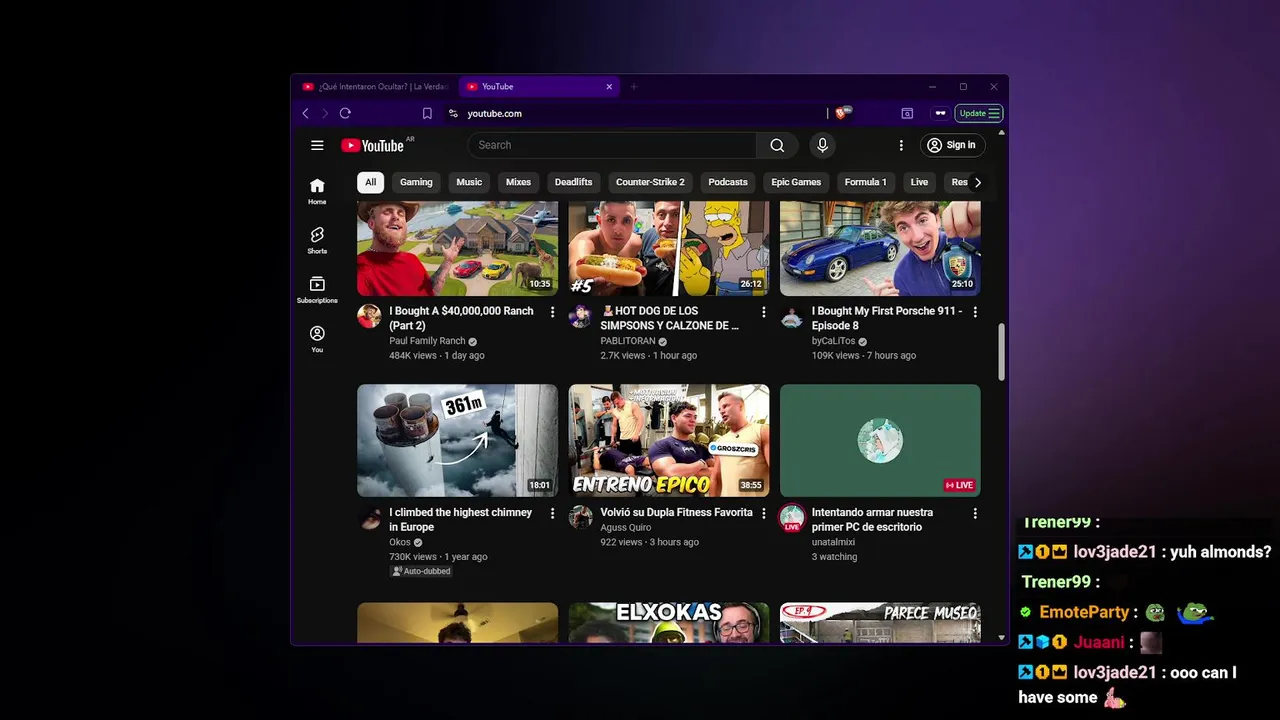
Task: Play the Entreno Epico thumbnail
Action: pos(669,440)
